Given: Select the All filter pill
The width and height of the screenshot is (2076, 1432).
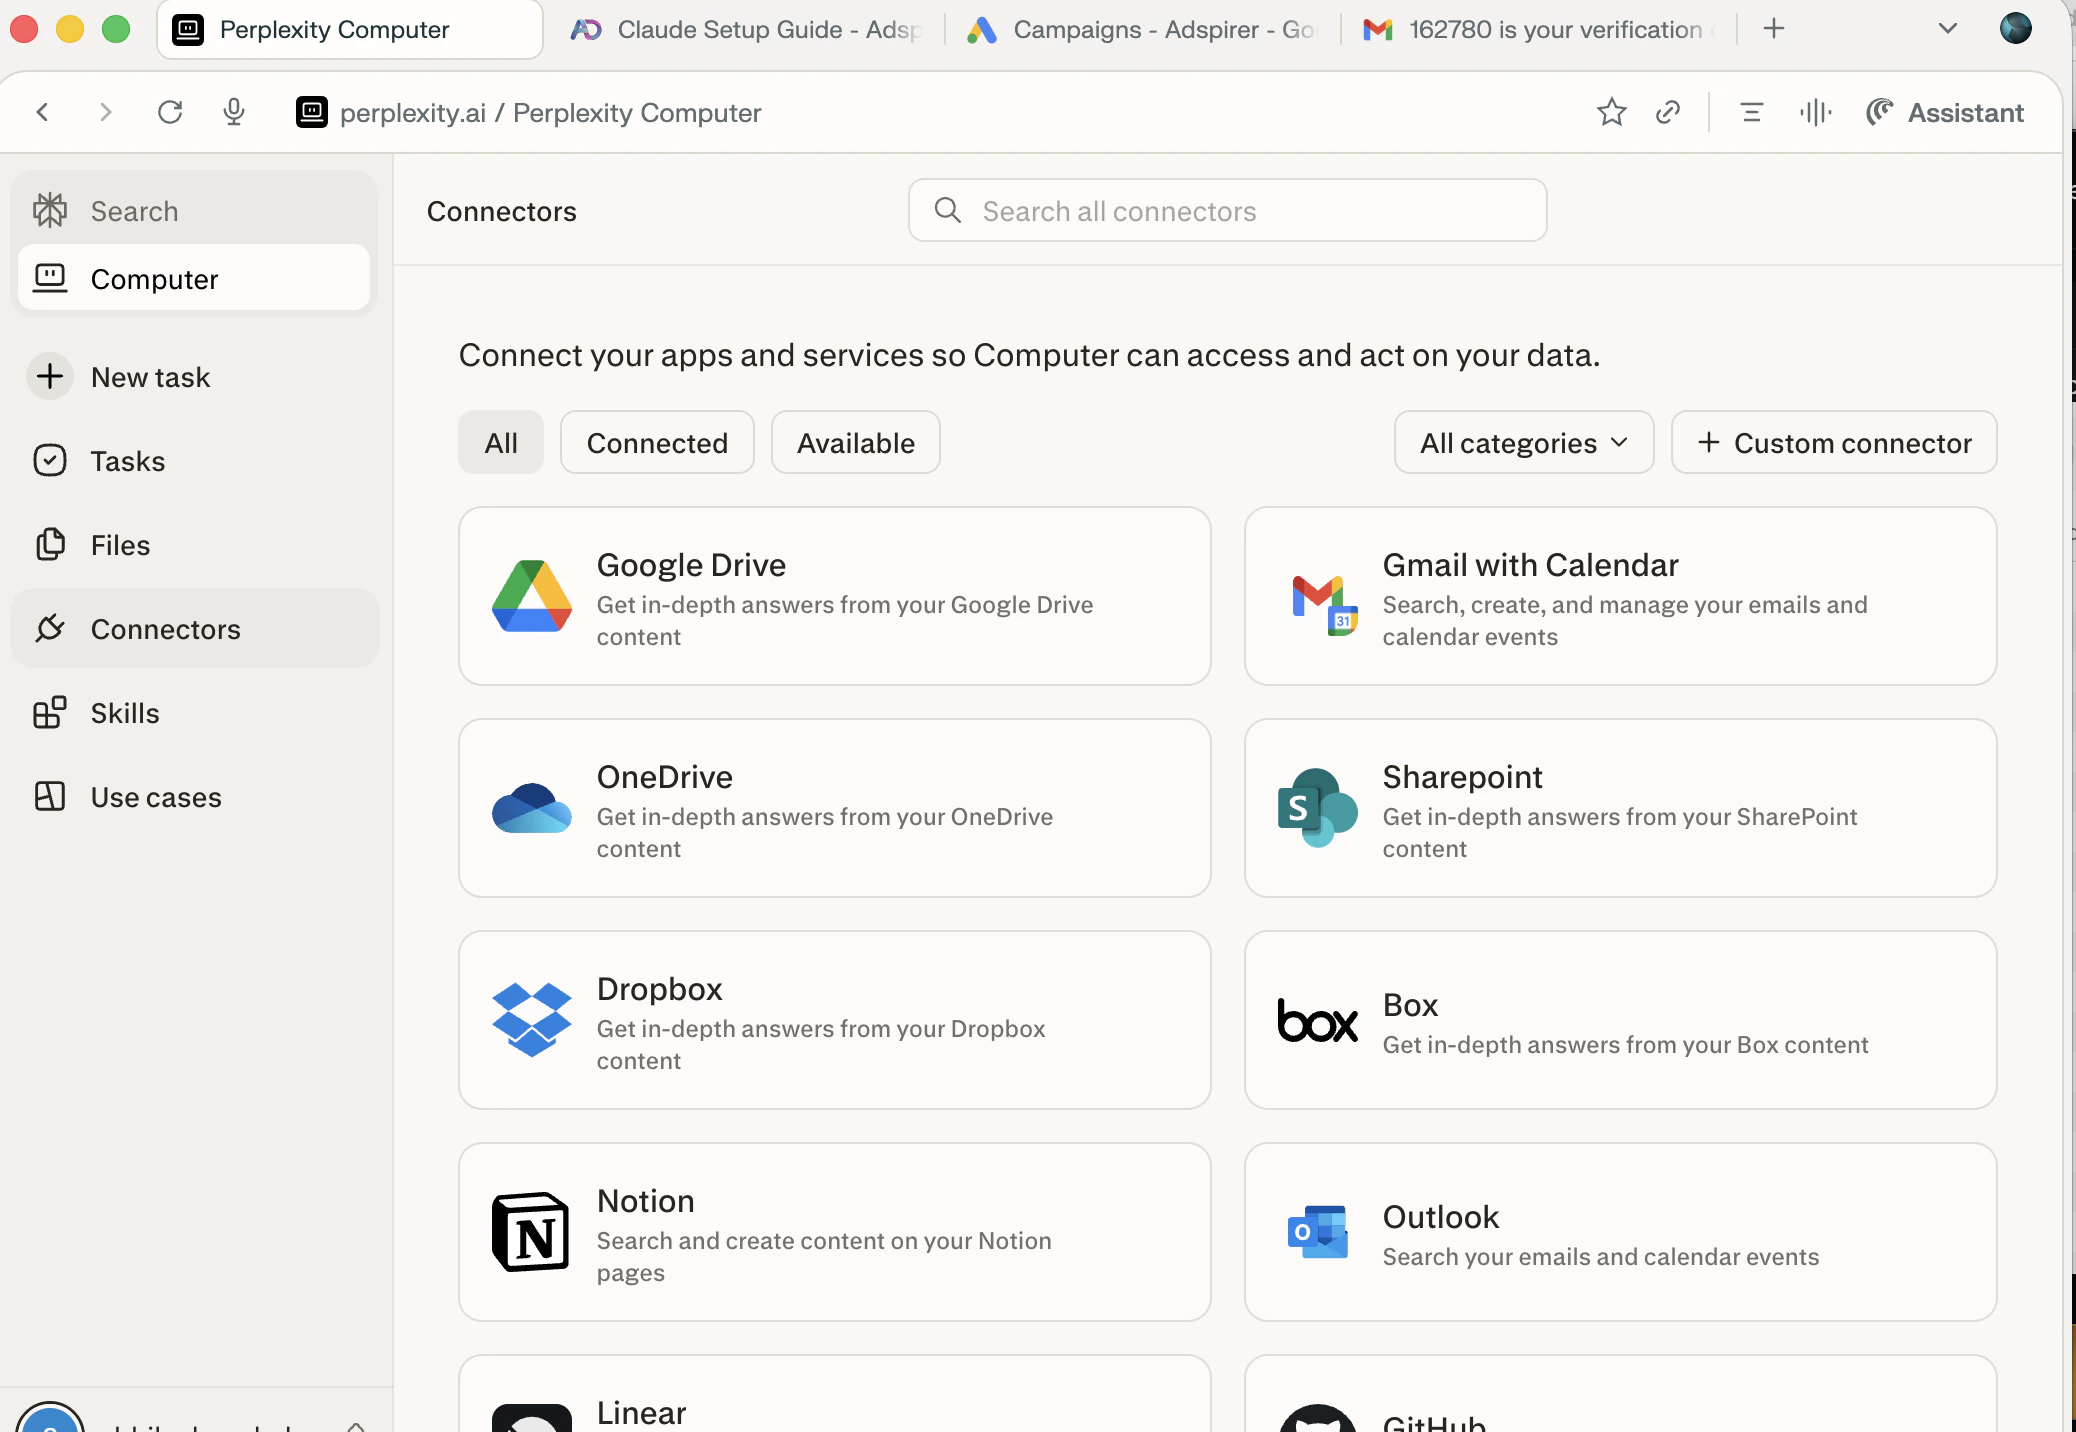Looking at the screenshot, I should coord(501,443).
